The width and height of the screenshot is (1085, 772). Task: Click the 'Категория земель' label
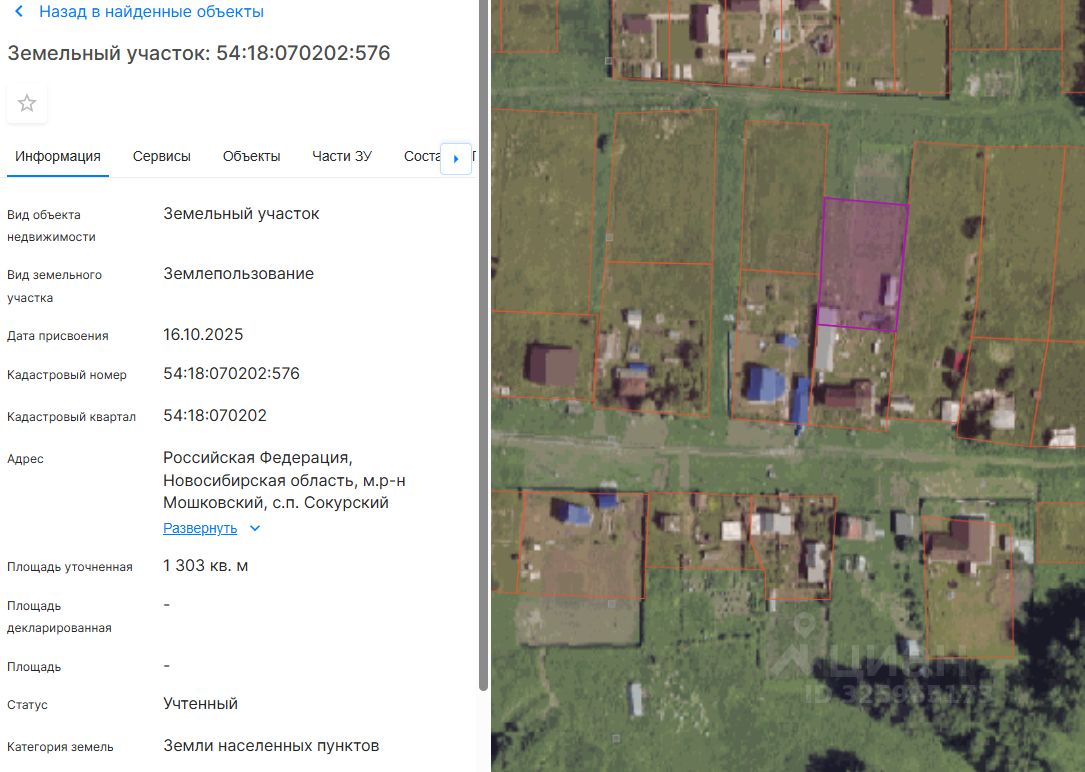tap(60, 747)
